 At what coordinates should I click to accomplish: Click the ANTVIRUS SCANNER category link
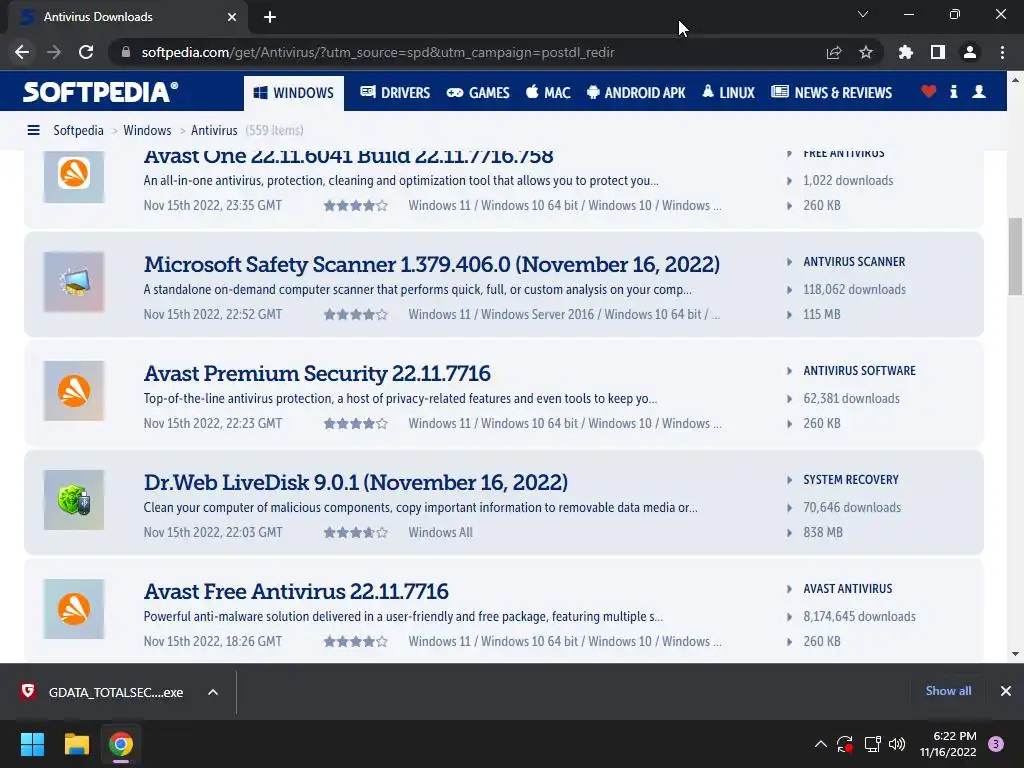tap(854, 262)
